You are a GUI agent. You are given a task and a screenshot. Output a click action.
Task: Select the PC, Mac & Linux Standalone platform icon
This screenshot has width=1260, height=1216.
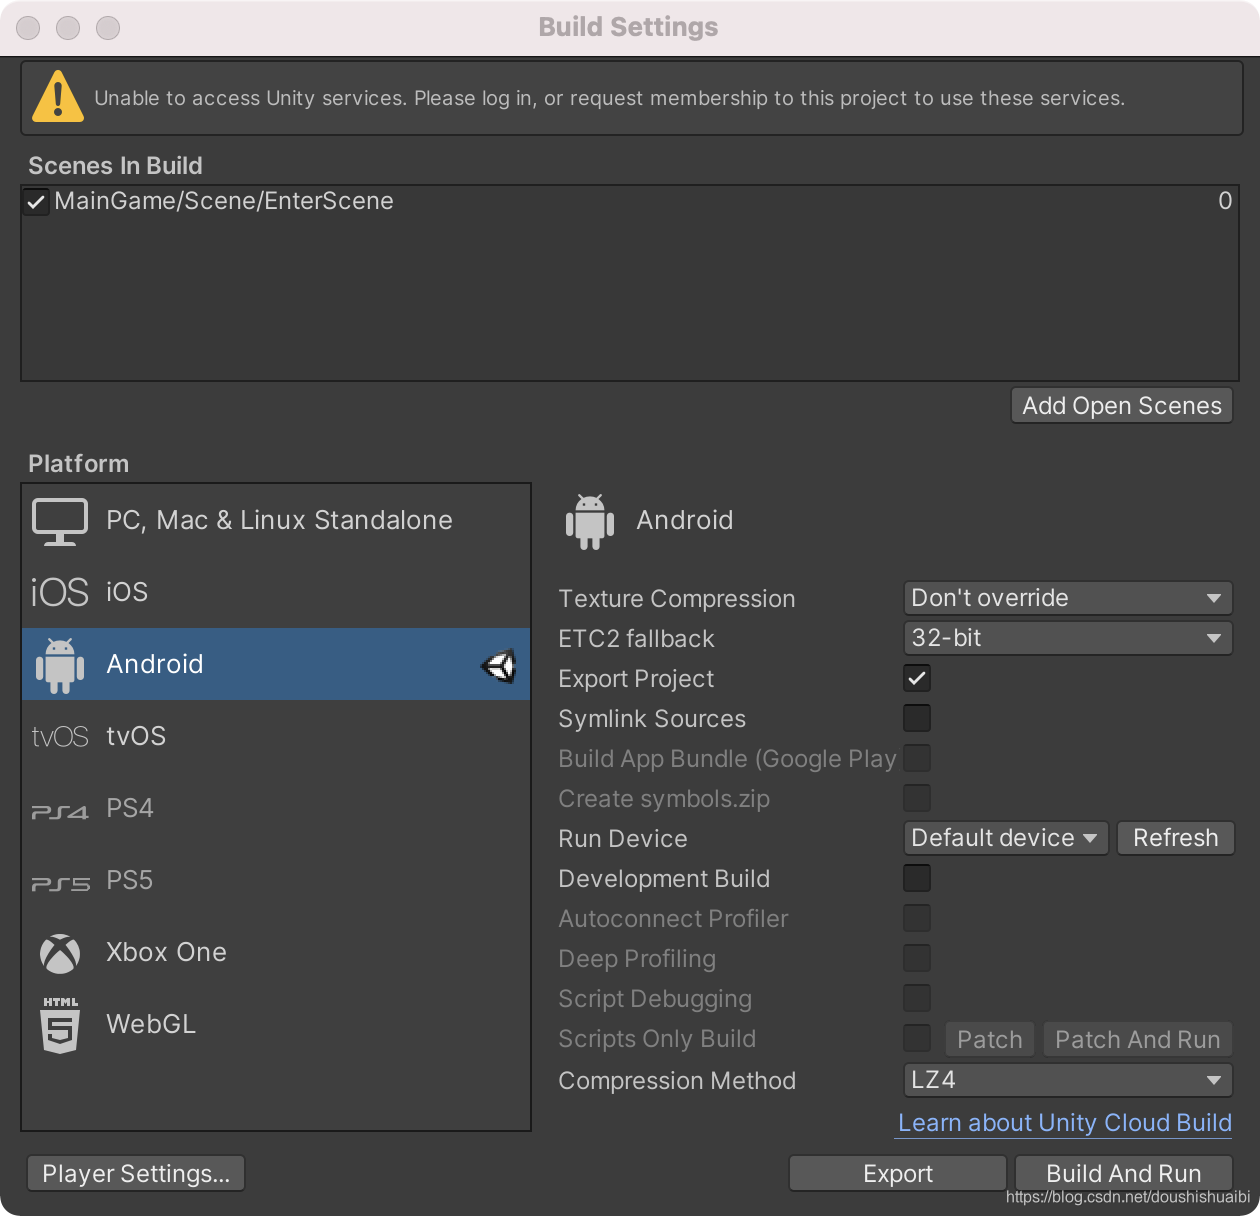click(x=60, y=520)
